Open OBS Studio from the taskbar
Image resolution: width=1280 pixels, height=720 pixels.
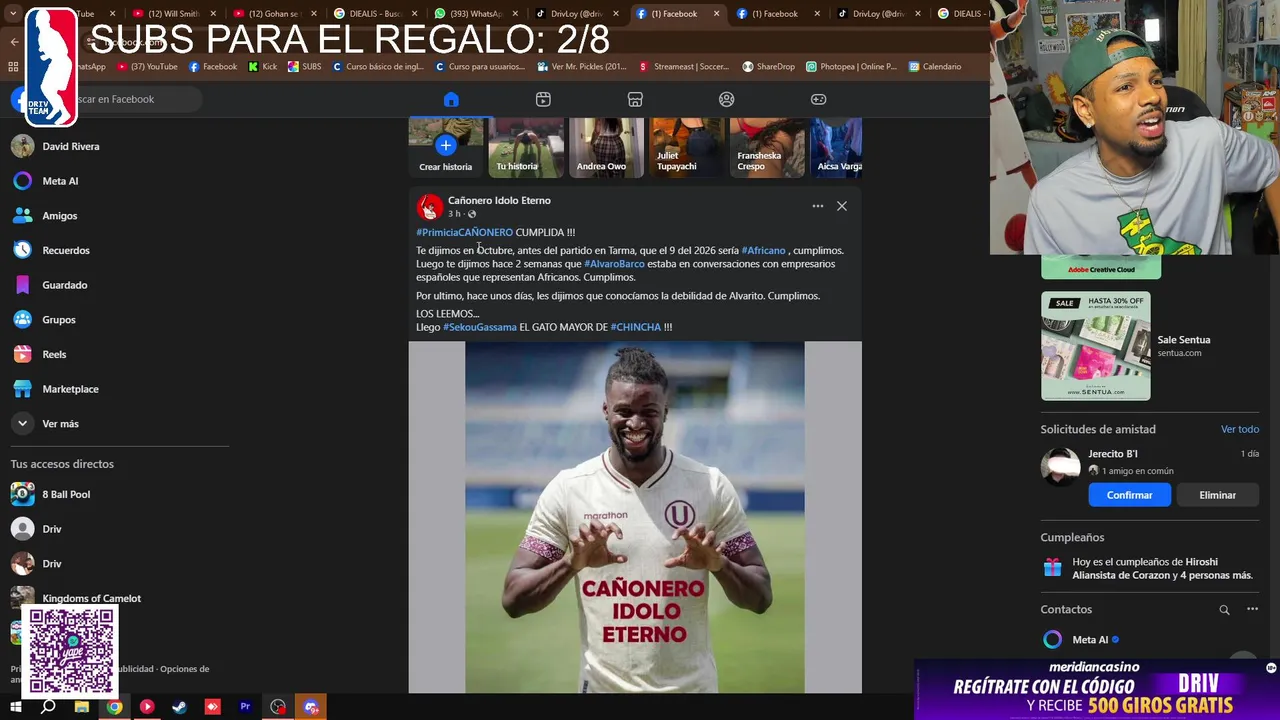278,707
